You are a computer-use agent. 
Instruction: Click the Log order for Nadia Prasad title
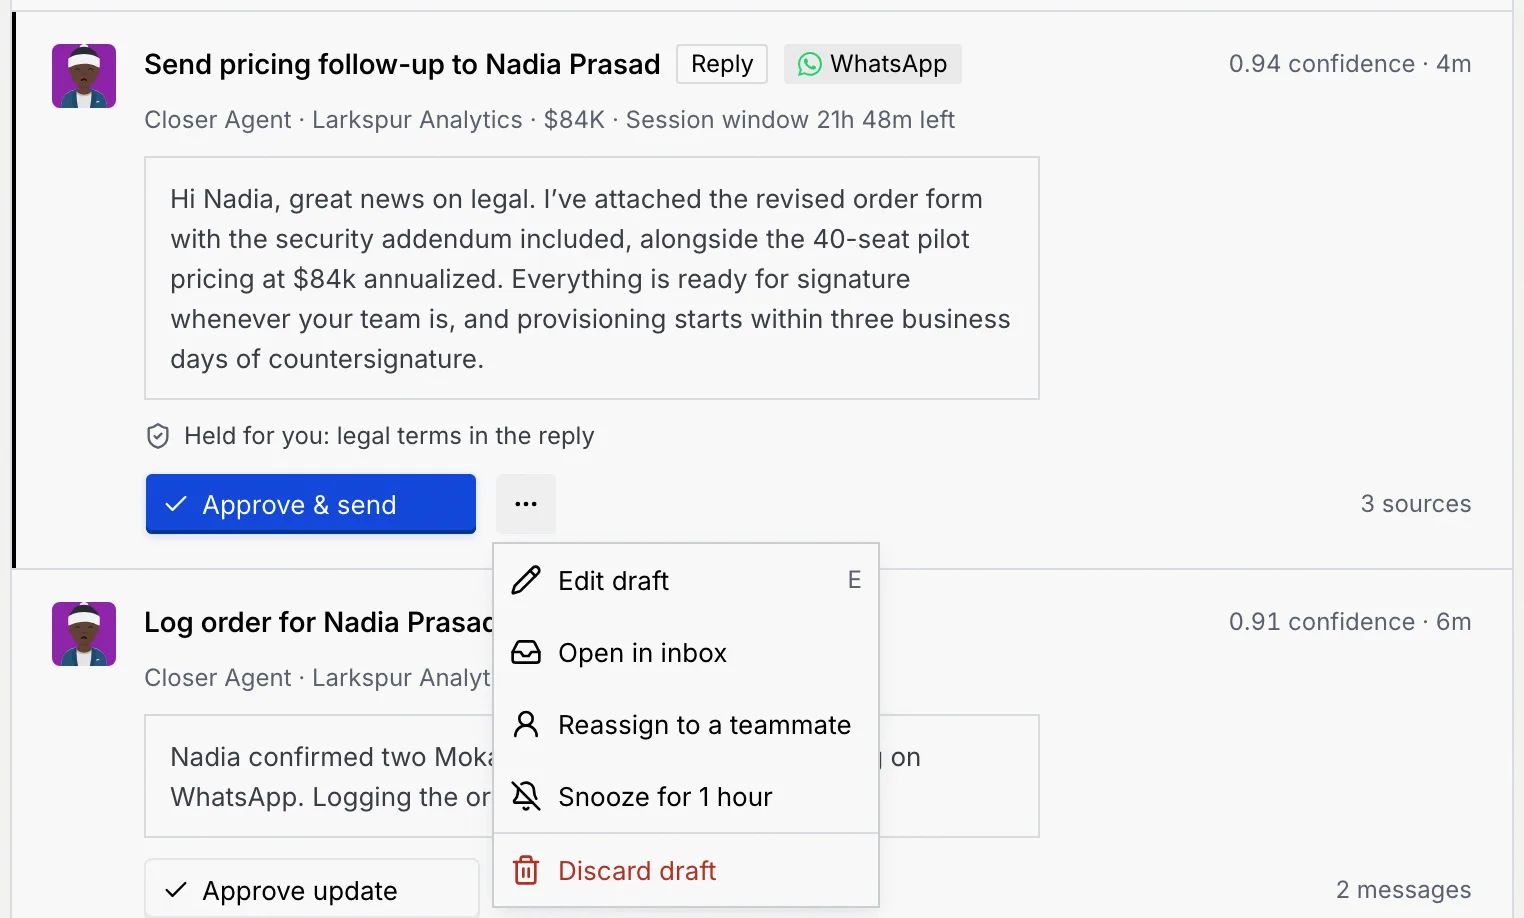[319, 622]
